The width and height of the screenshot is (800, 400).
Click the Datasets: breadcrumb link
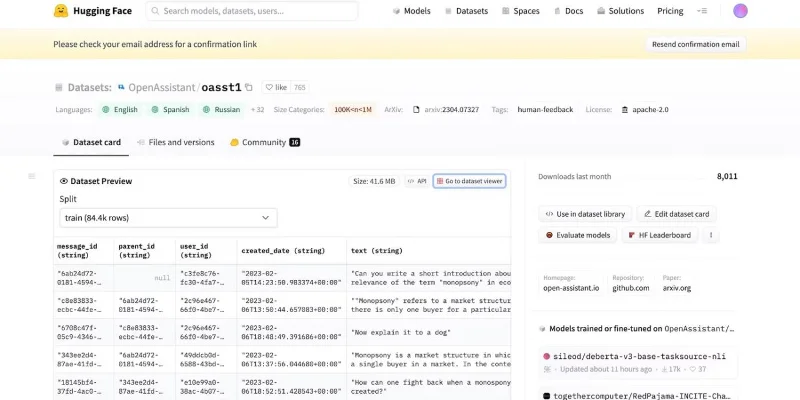tap(89, 87)
